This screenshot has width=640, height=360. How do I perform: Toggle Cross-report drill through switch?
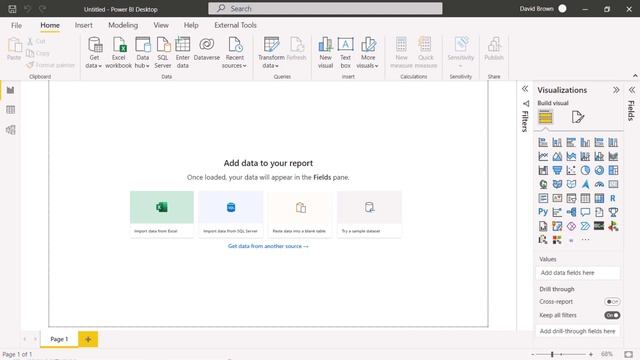pyautogui.click(x=612, y=302)
